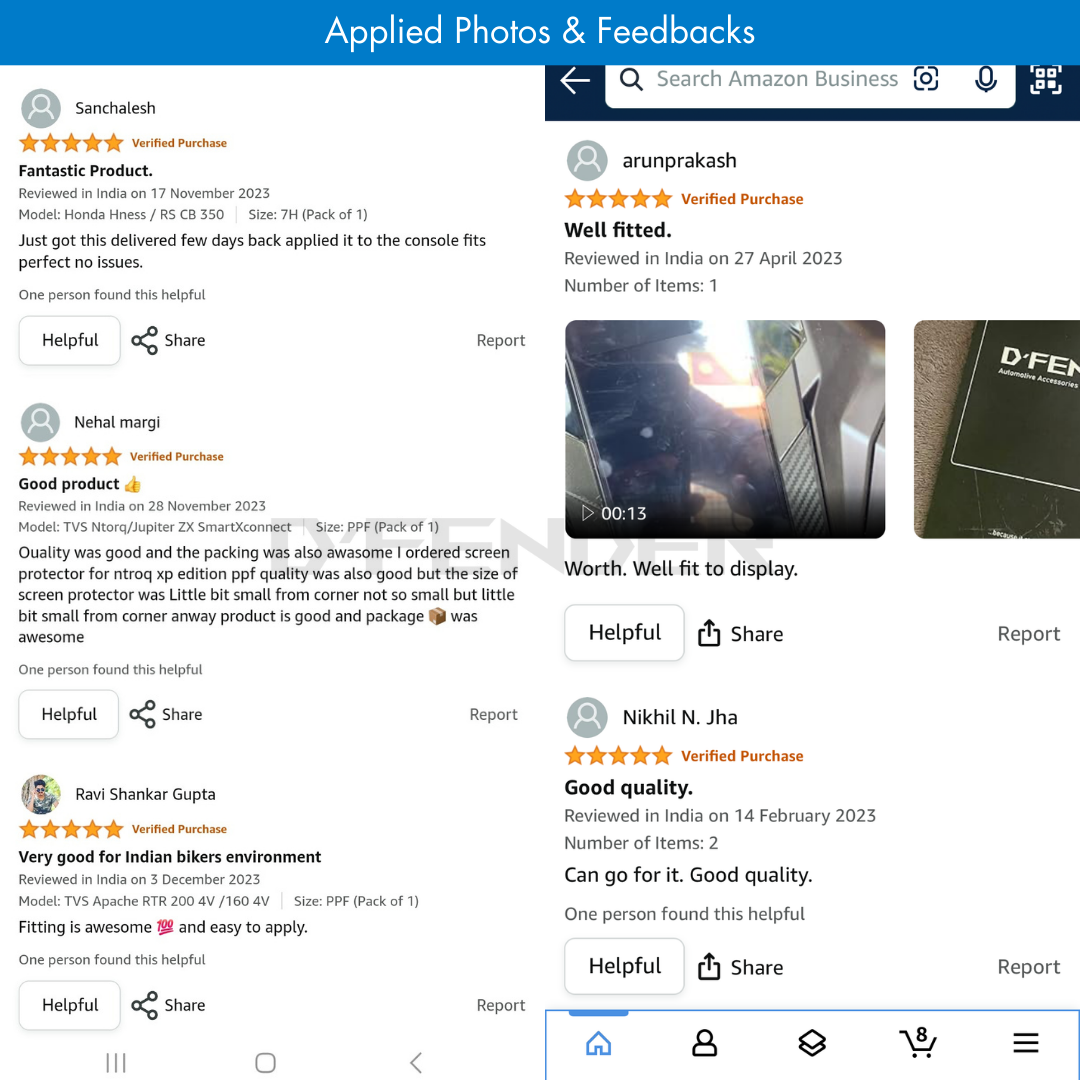Share arunprakash's Well fitted review
The height and width of the screenshot is (1080, 1080).
740,634
